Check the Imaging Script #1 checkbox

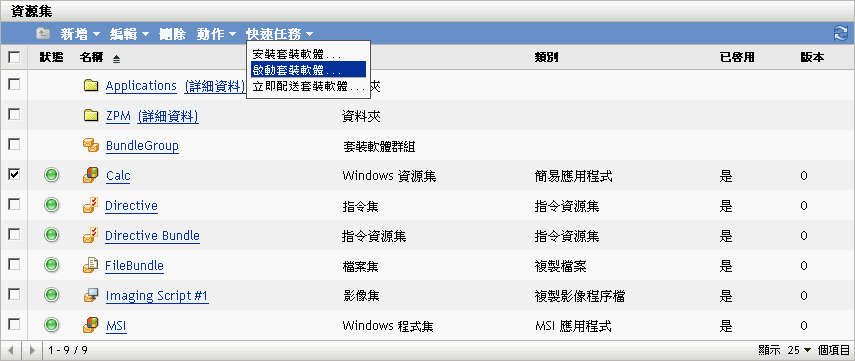(x=14, y=294)
